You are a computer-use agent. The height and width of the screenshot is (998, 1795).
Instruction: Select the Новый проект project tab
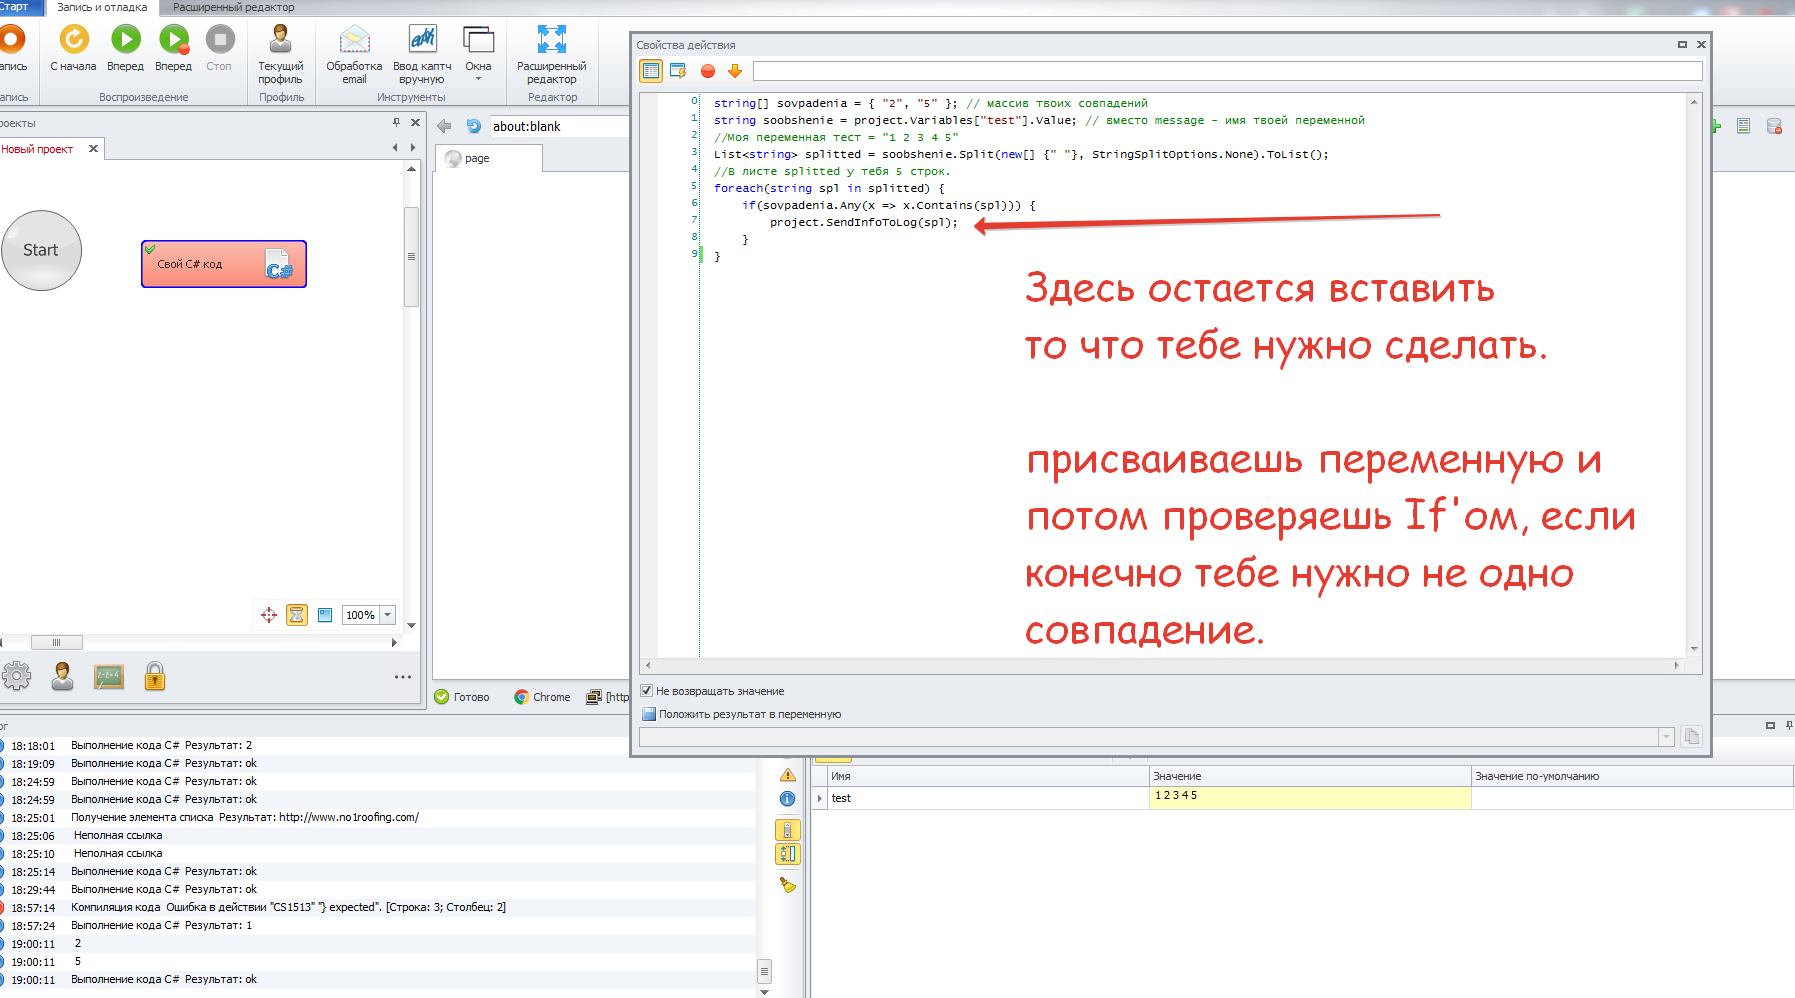[x=38, y=149]
